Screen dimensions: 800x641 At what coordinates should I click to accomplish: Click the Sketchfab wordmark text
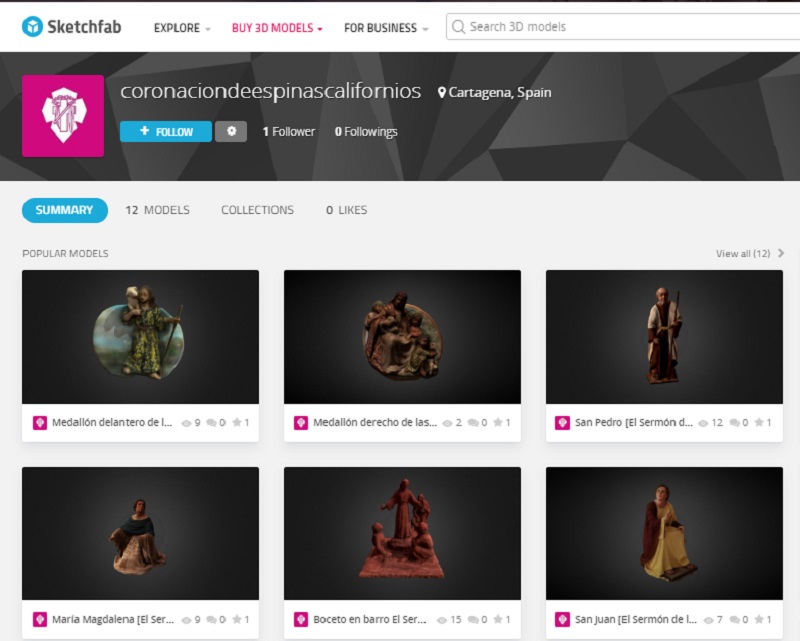(x=84, y=27)
